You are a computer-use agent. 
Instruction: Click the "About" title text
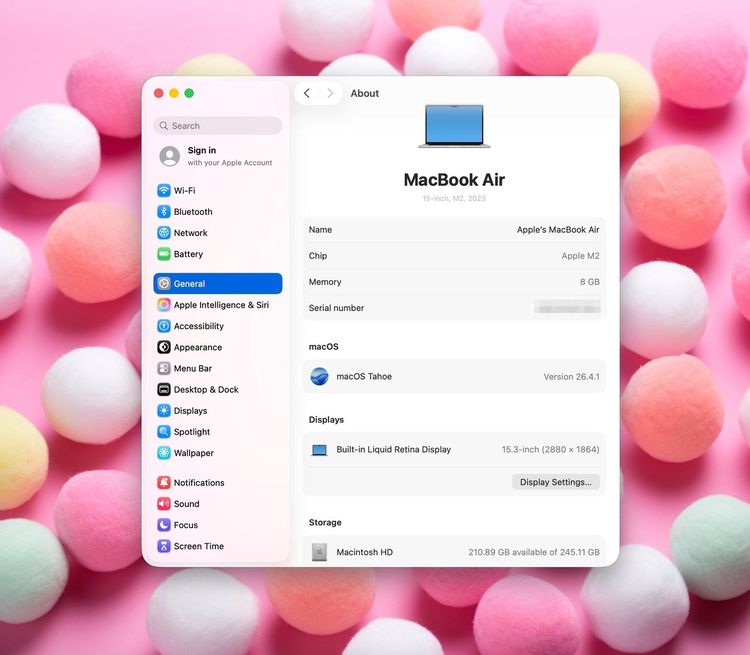tap(364, 93)
